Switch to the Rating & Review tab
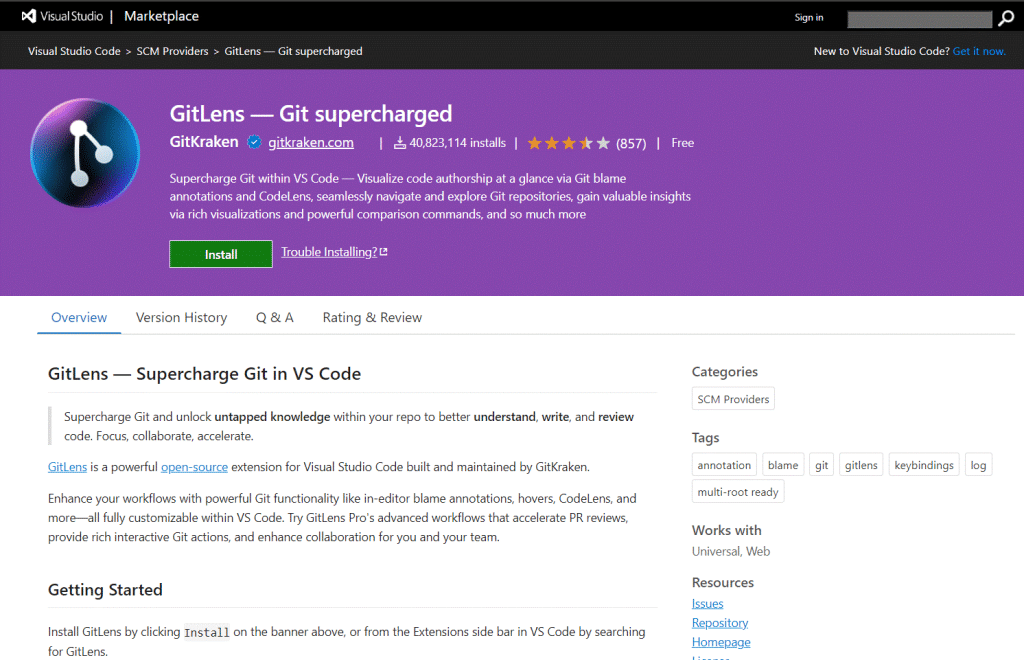 (x=372, y=317)
